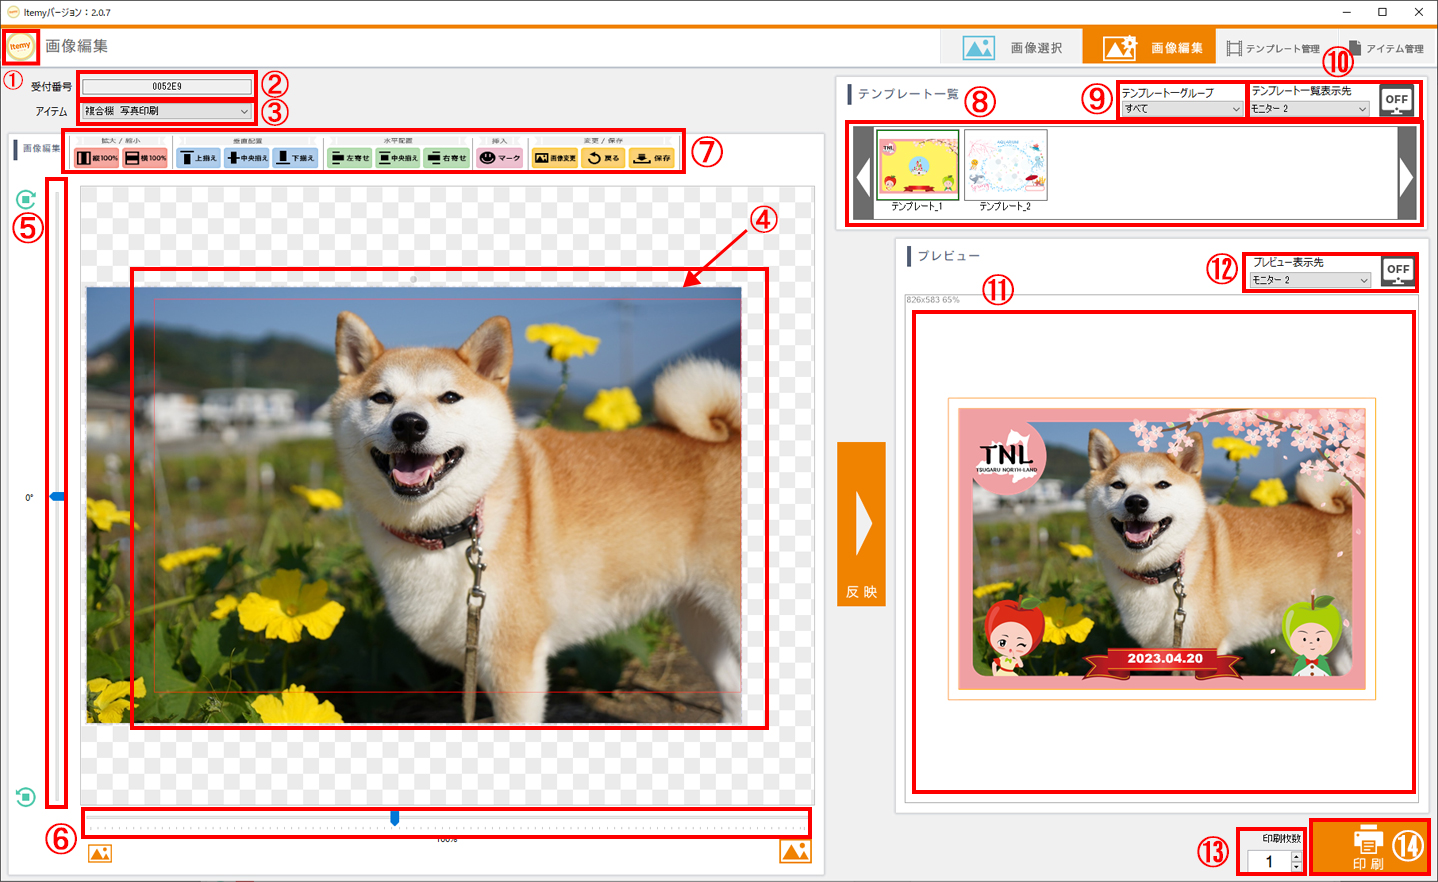Image resolution: width=1438 pixels, height=882 pixels.
Task: Increase the print count with the up arrow
Action: [x=1297, y=856]
